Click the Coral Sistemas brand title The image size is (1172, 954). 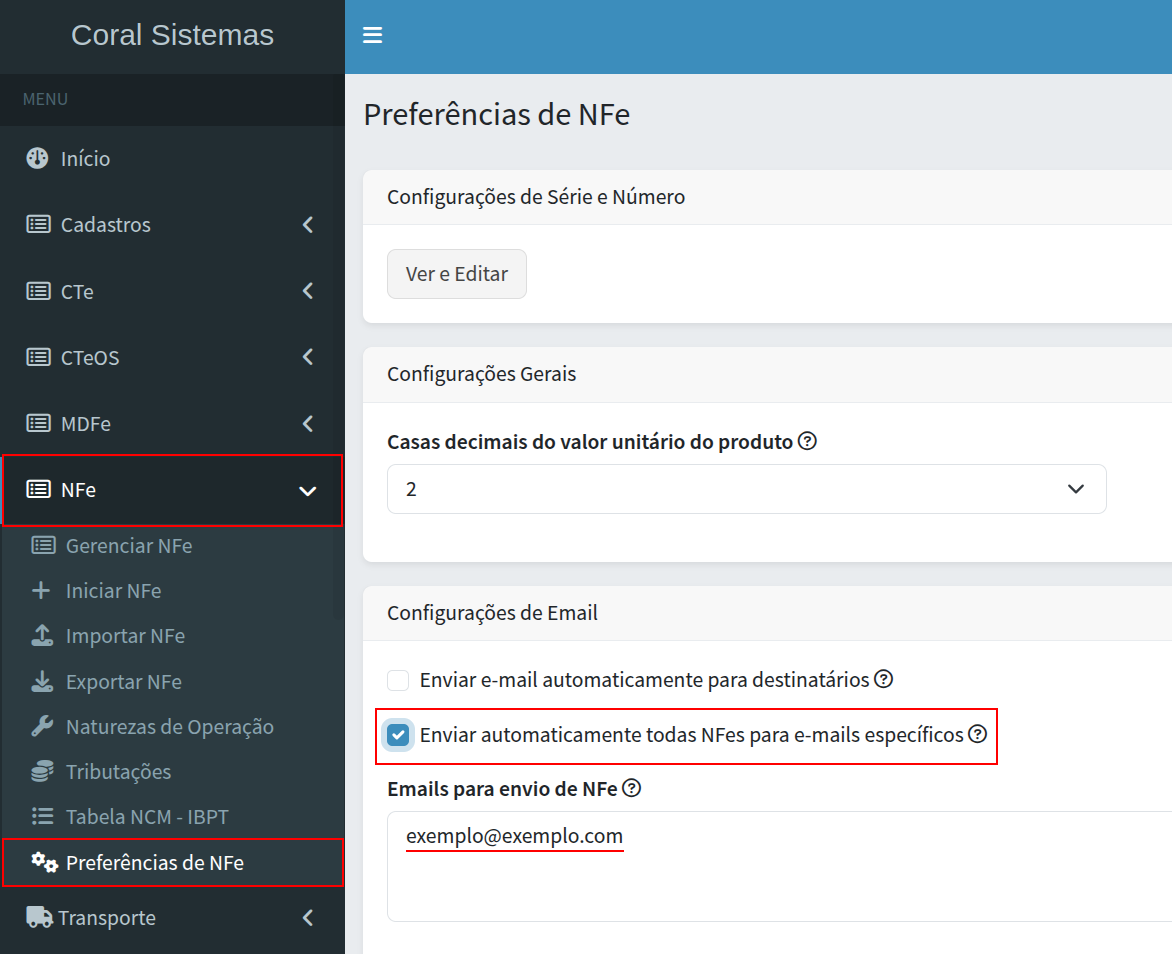pos(172,35)
